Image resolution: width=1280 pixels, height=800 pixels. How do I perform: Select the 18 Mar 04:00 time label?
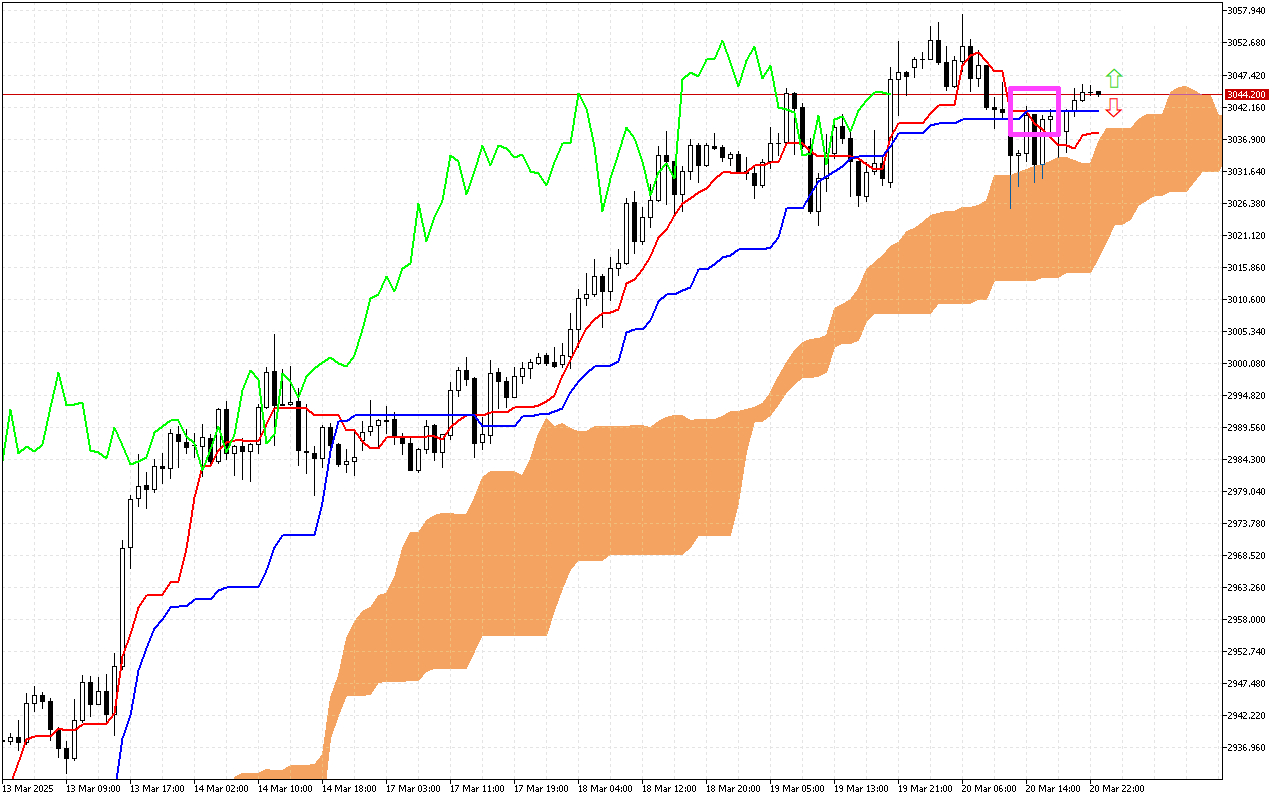tap(604, 789)
